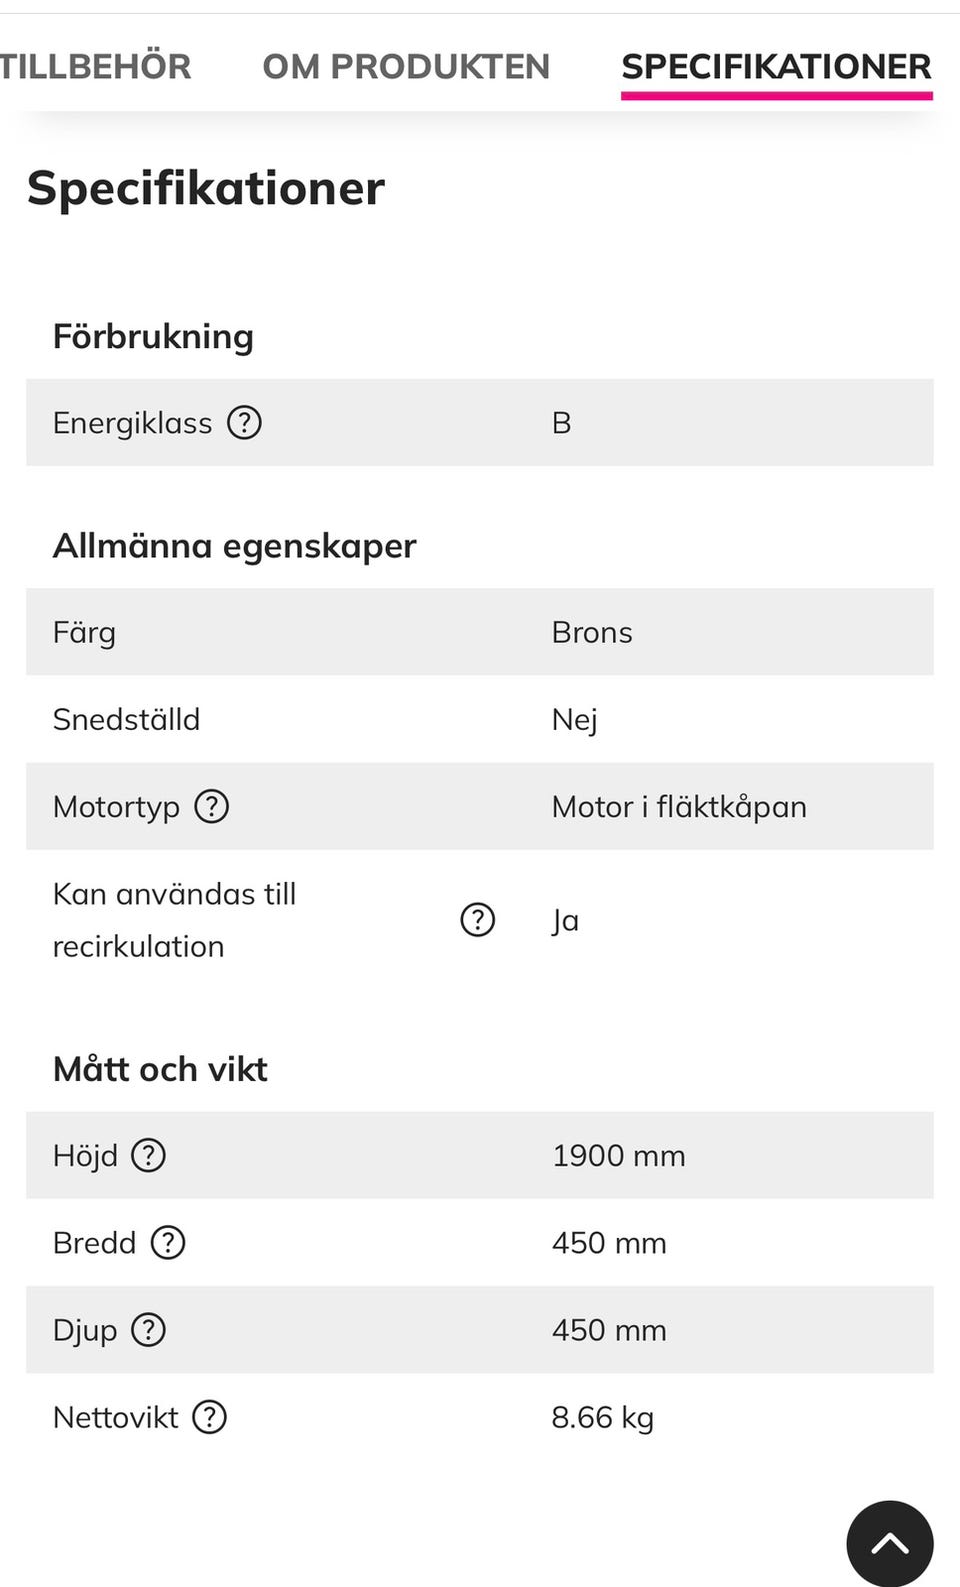Click the Mått och vikt heading
Viewport: 960px width, 1587px height.
point(160,1069)
